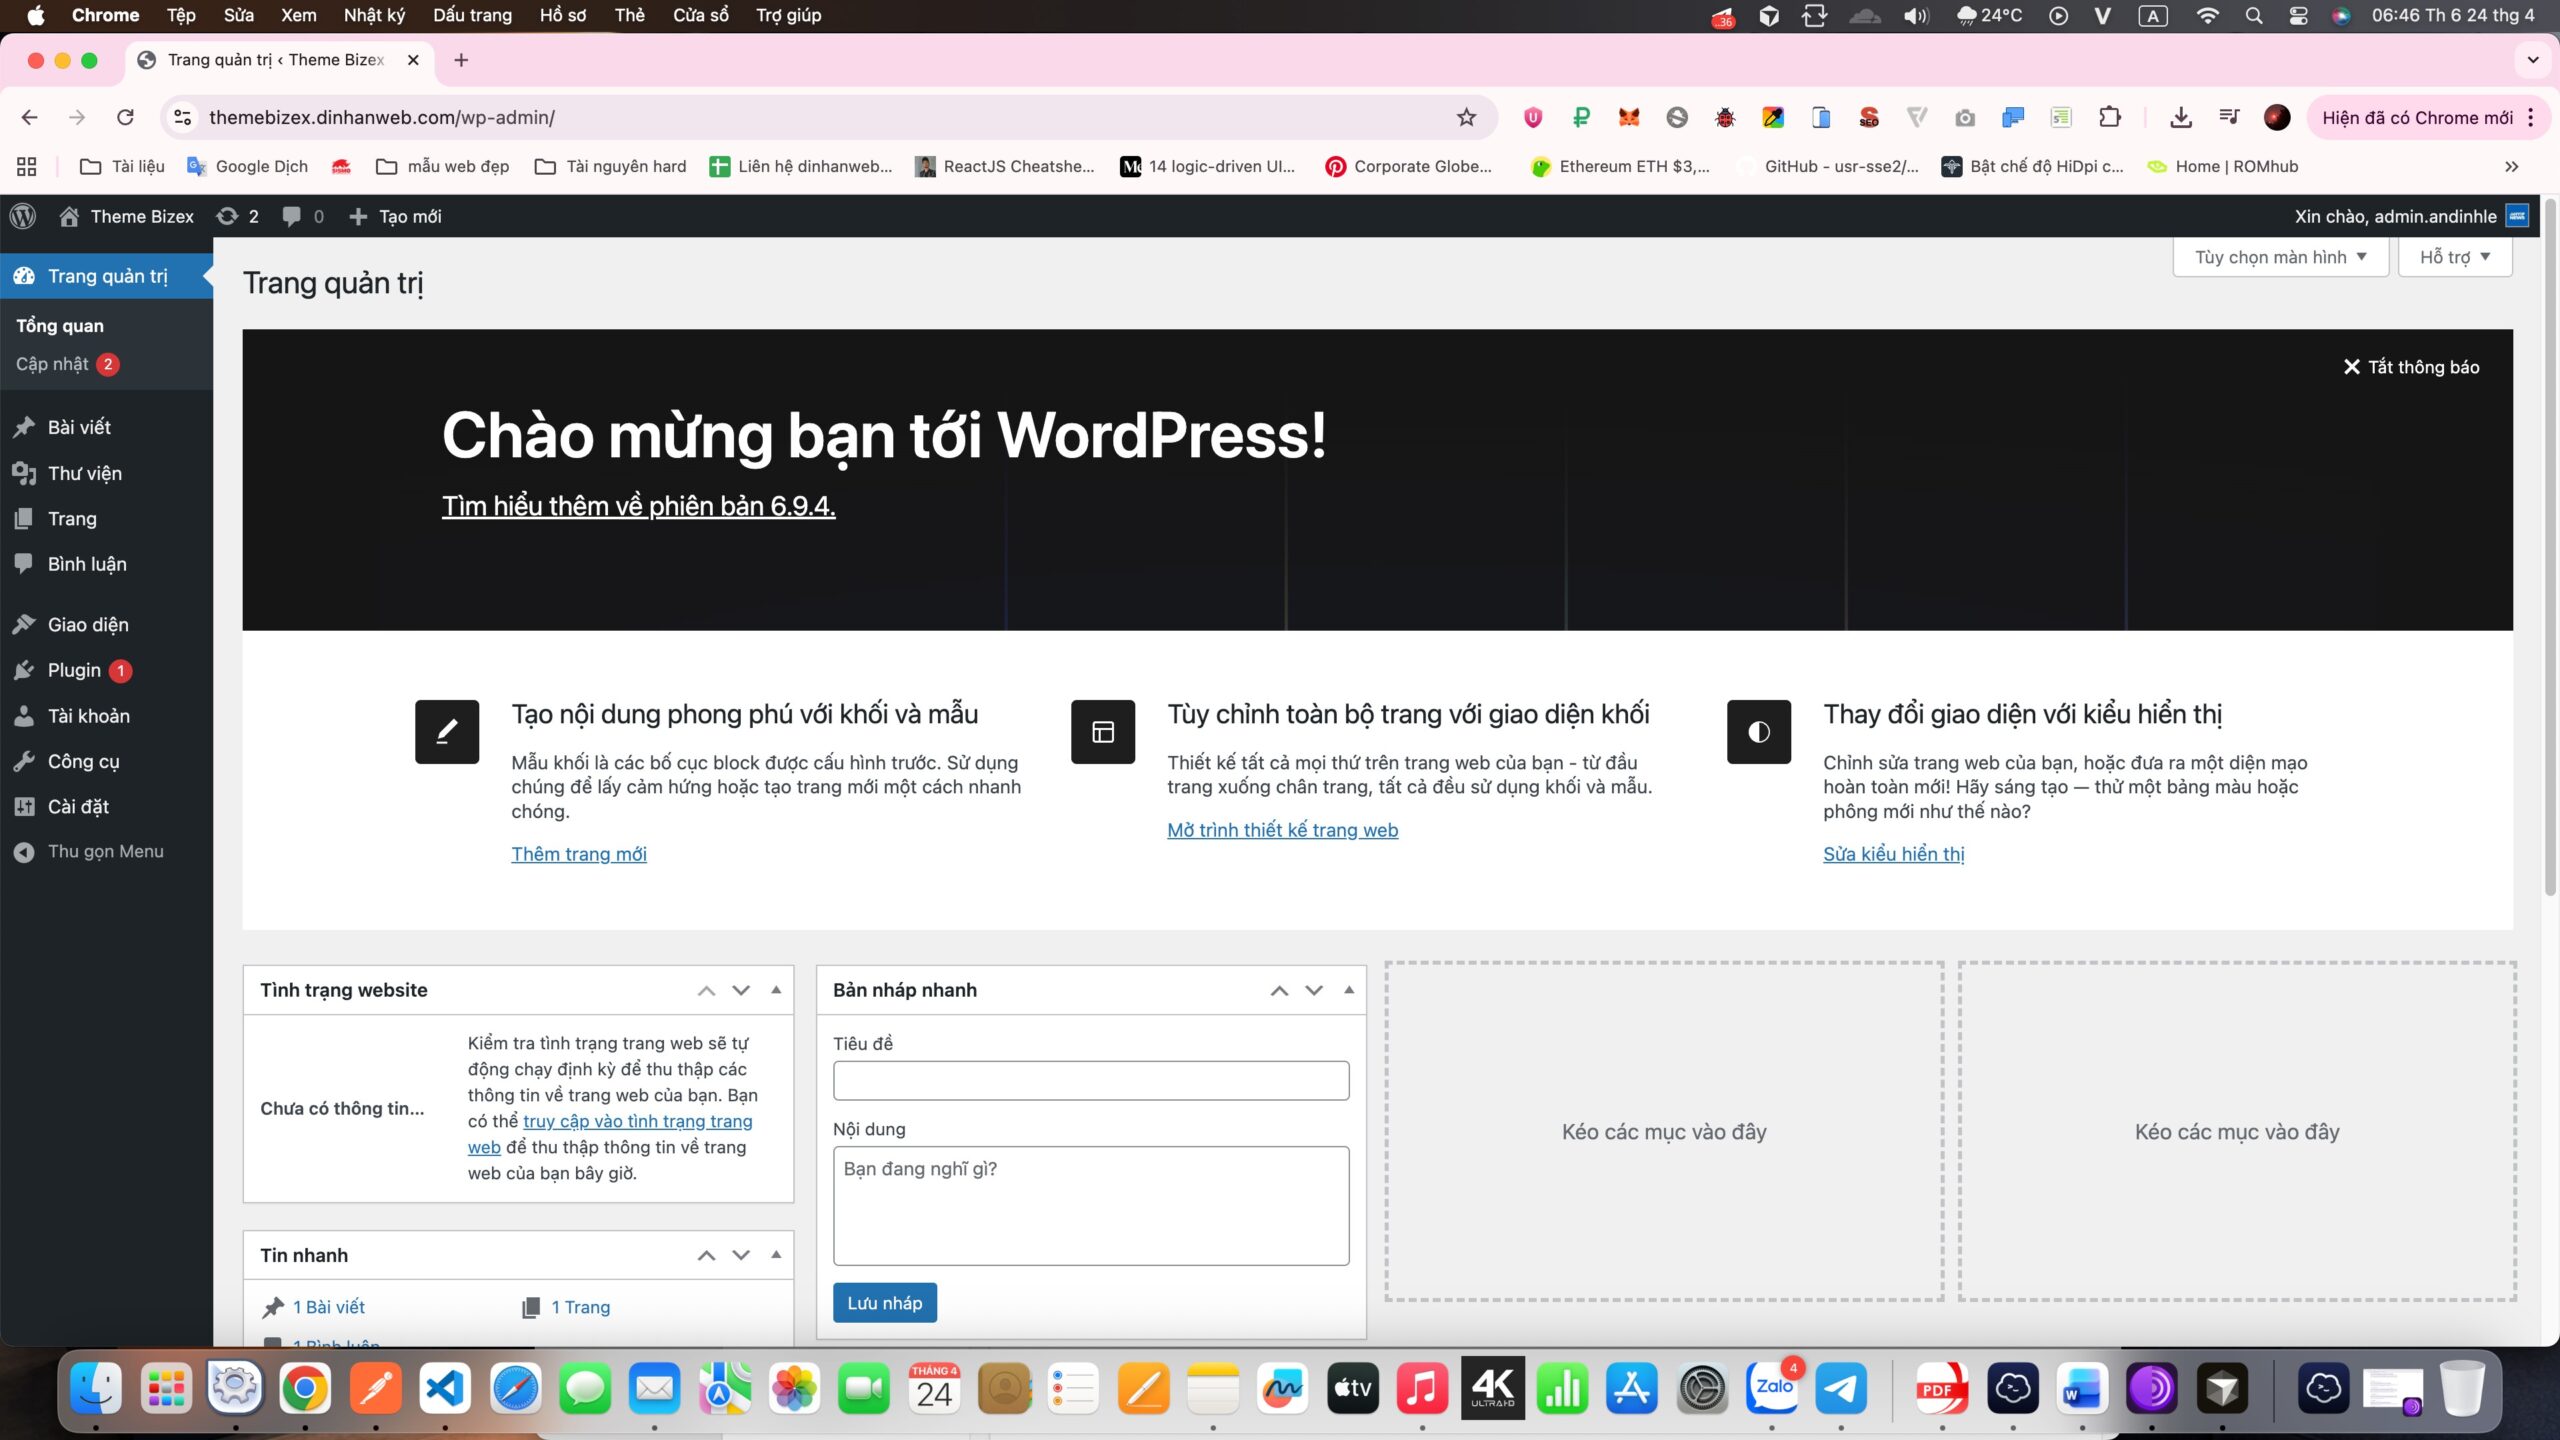Click the WordPress logo in admin bar
This screenshot has height=1440, width=2560.
coord(23,216)
